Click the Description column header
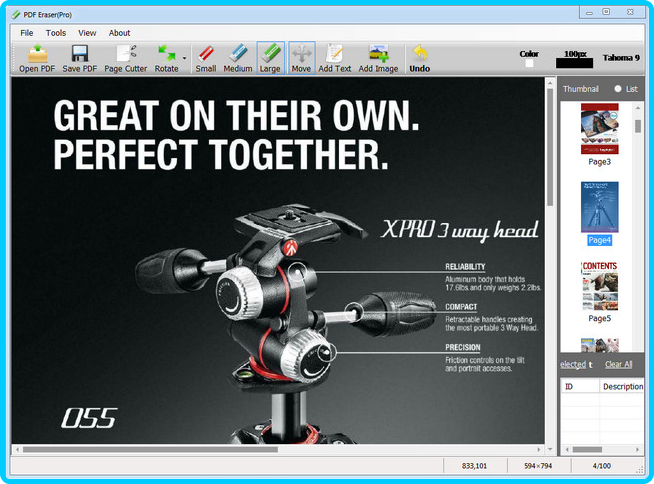The image size is (654, 484). click(x=622, y=386)
